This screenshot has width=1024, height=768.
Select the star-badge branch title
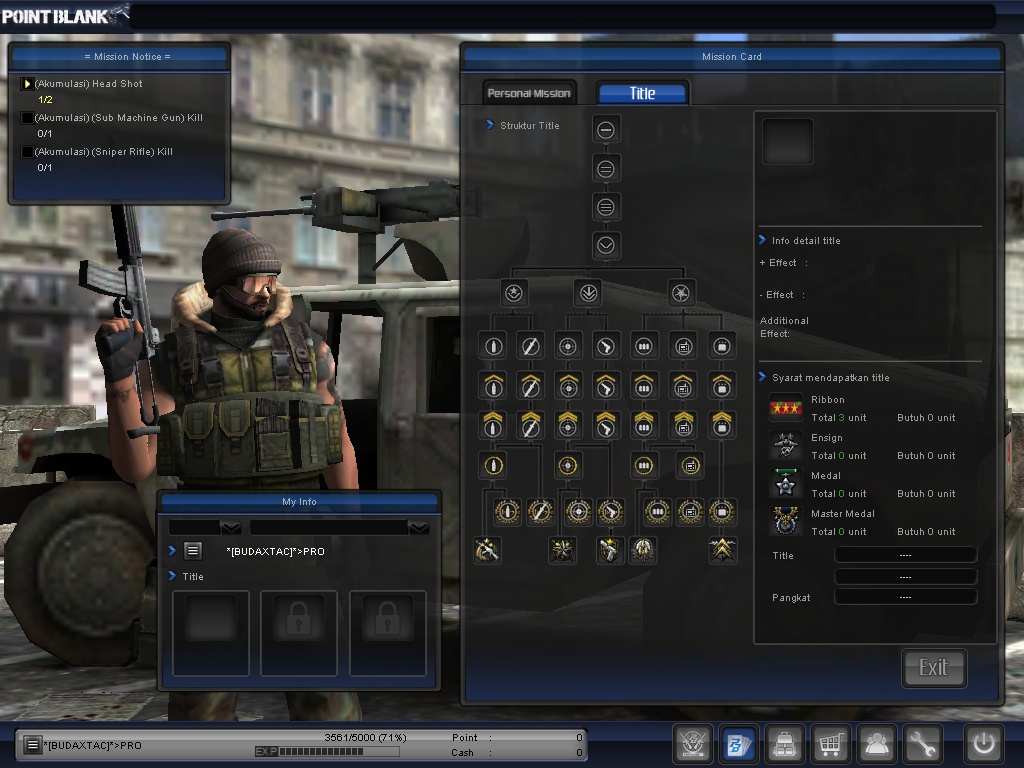[514, 293]
